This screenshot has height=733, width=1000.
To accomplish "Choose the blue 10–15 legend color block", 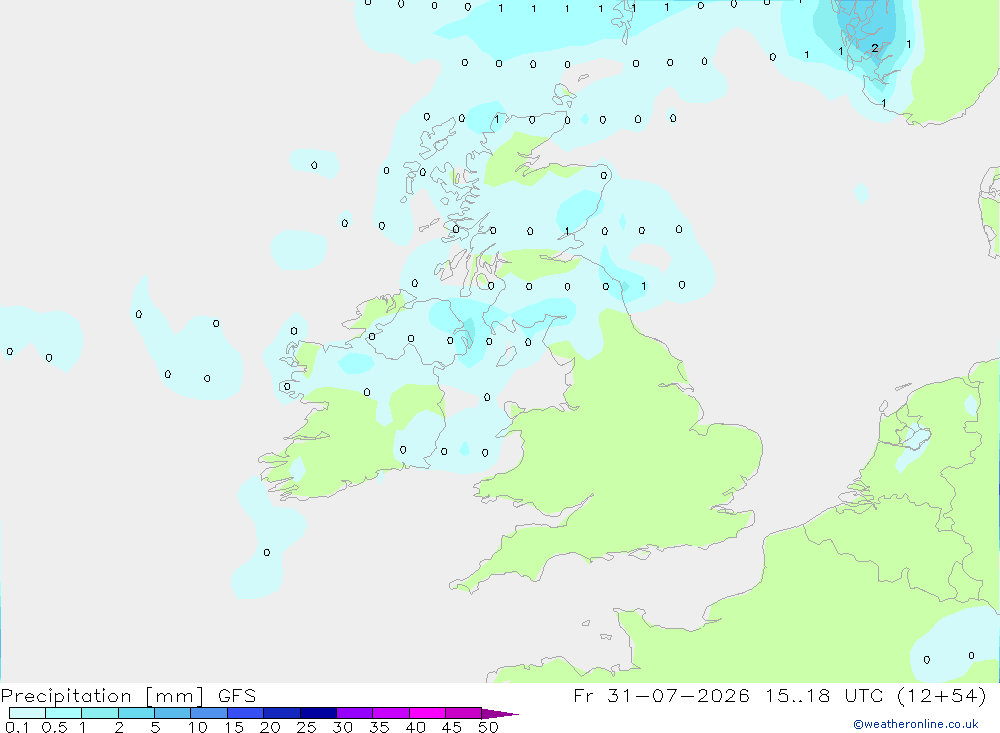I will click(x=209, y=713).
